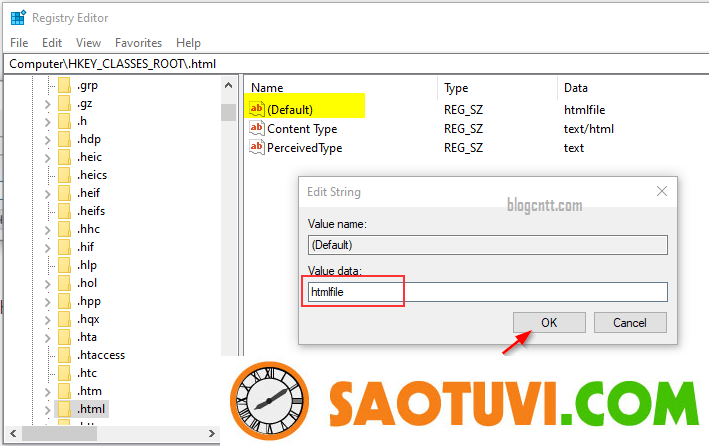The image size is (709, 446).
Task: Open the View menu
Action: [x=88, y=43]
